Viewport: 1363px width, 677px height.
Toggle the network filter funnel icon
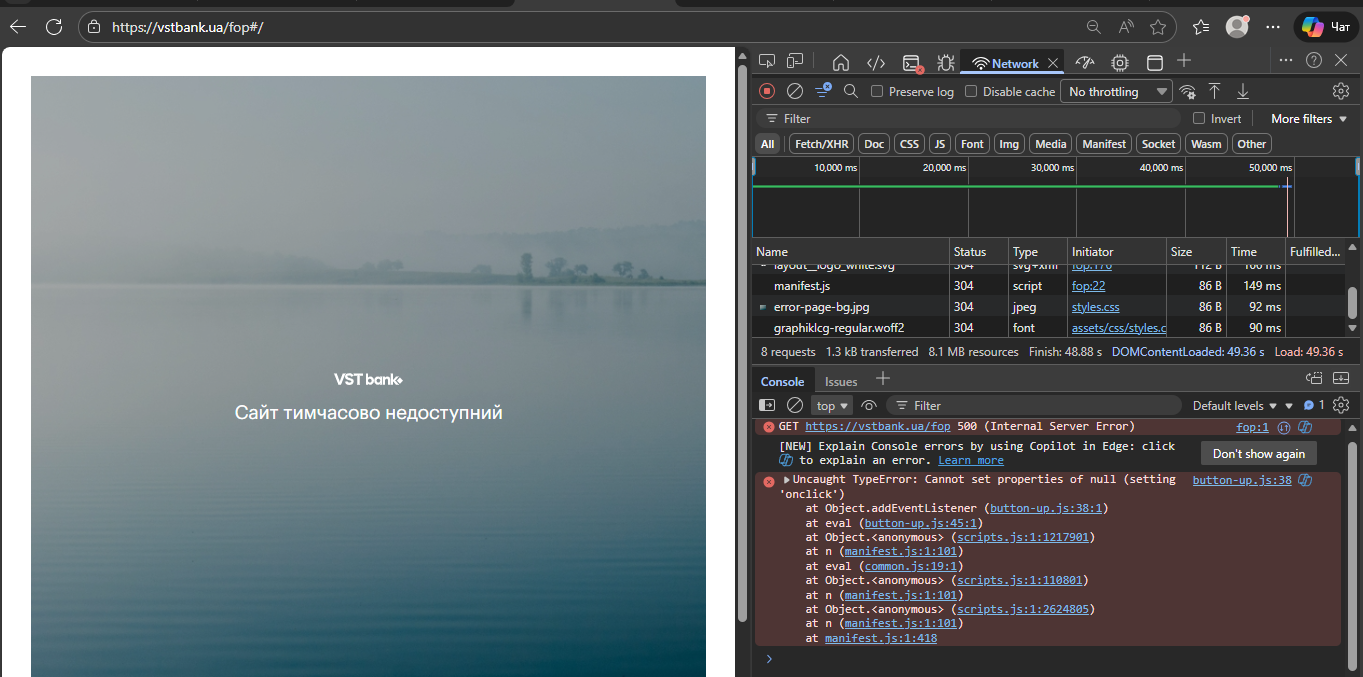[x=823, y=91]
